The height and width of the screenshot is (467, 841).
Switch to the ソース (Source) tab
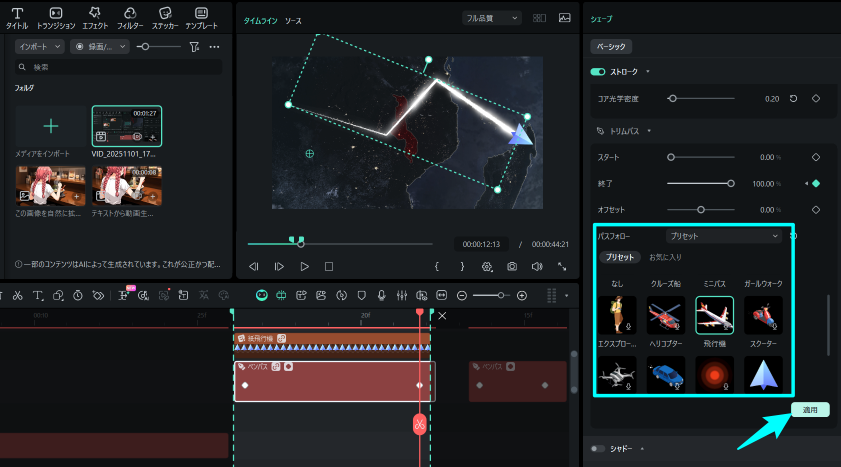[293, 20]
